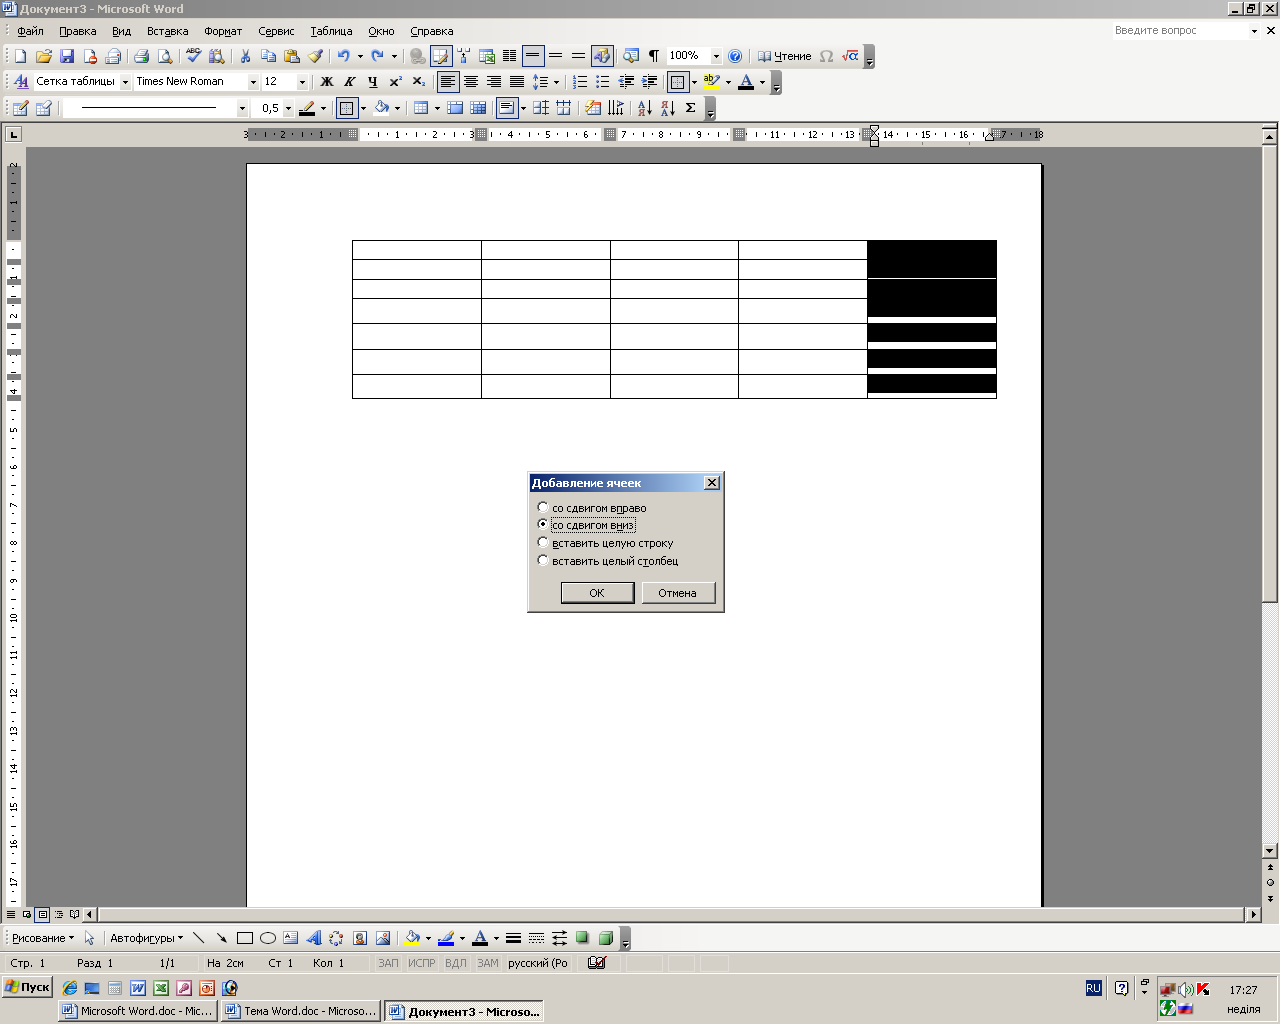Click the 3-D Style cube icon

coord(605,938)
